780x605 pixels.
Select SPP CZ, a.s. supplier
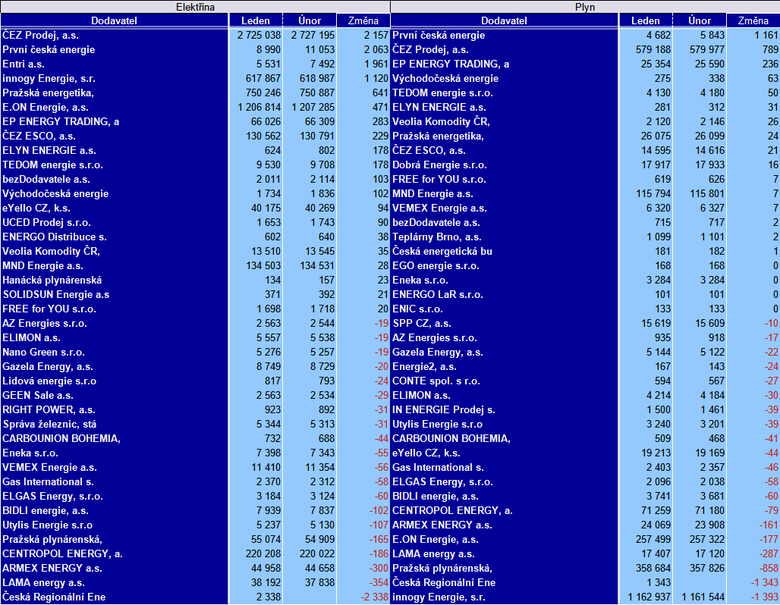click(x=421, y=324)
